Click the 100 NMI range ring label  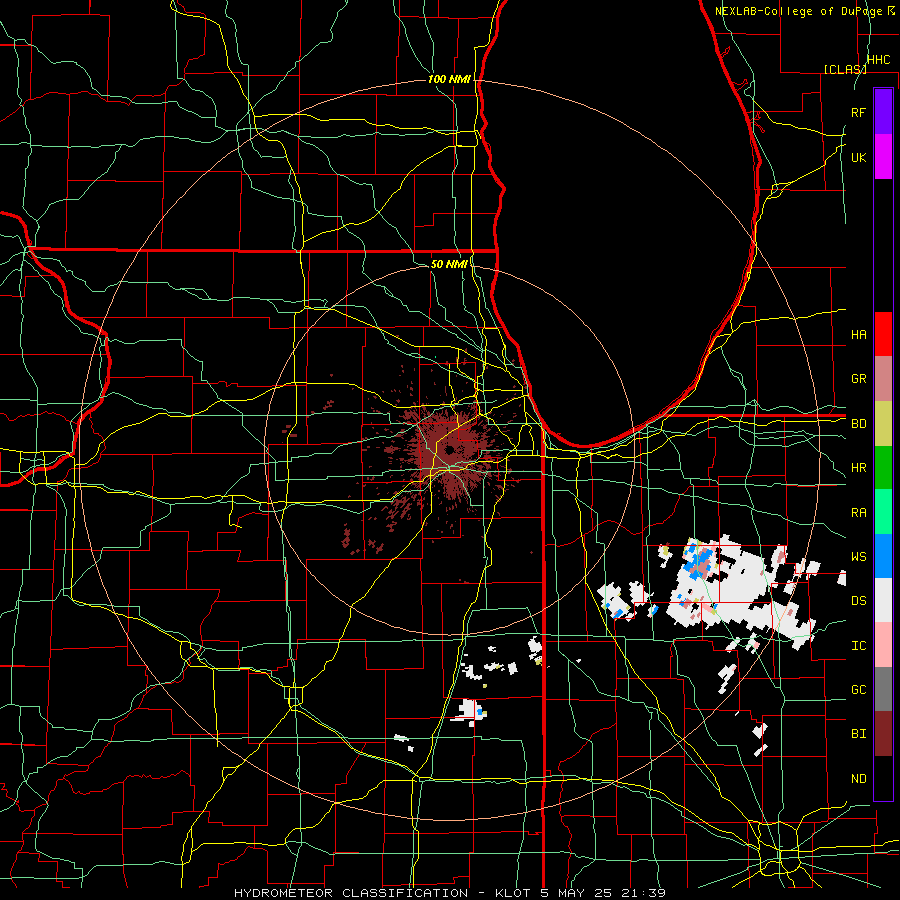click(x=449, y=79)
